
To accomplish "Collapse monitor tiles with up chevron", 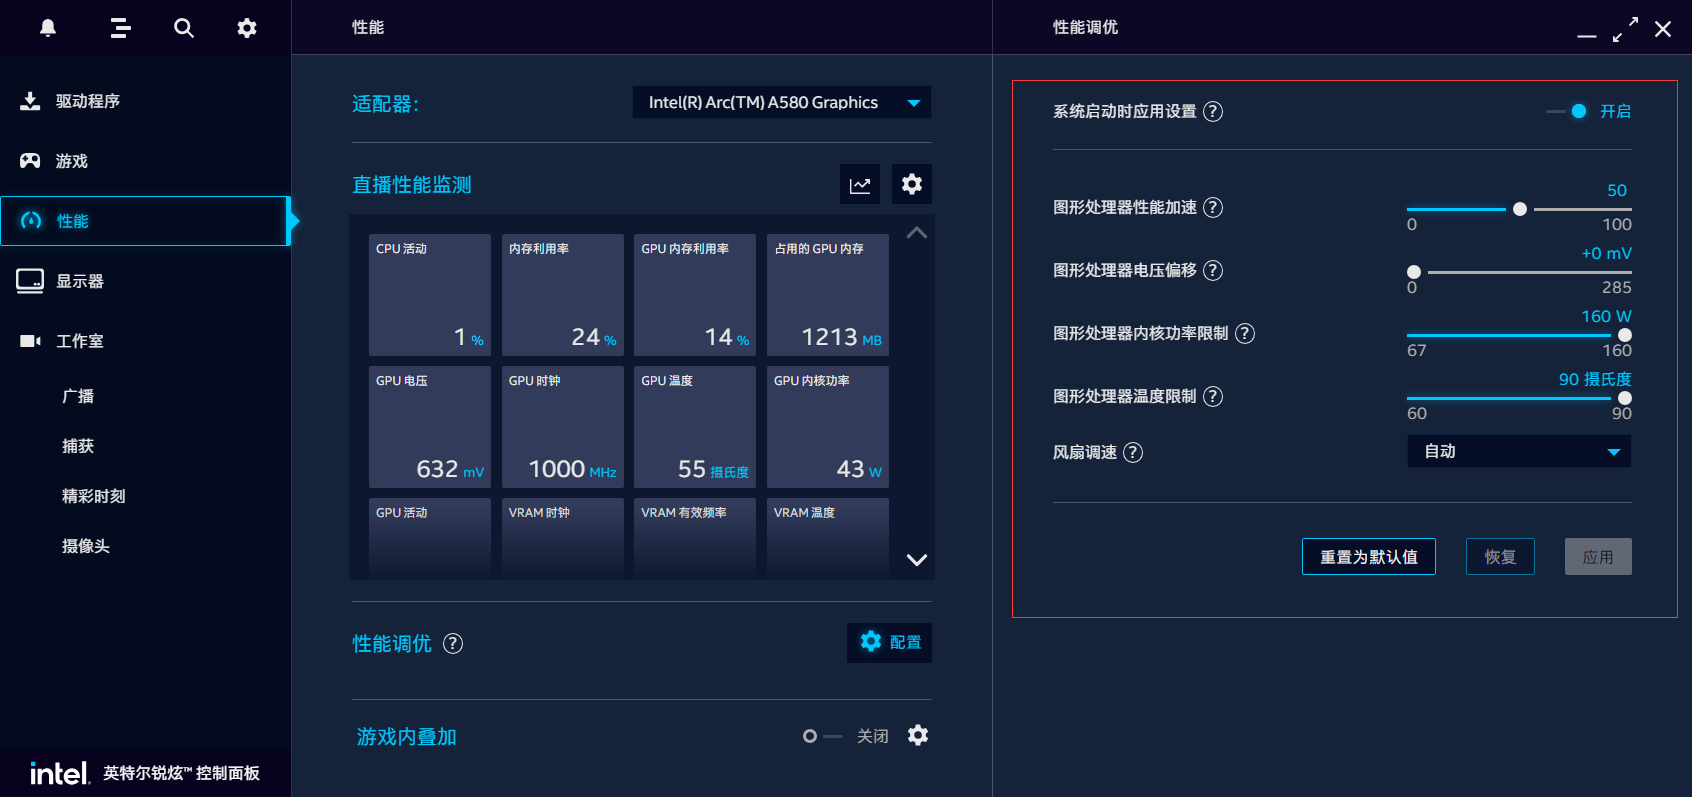I will click(916, 233).
